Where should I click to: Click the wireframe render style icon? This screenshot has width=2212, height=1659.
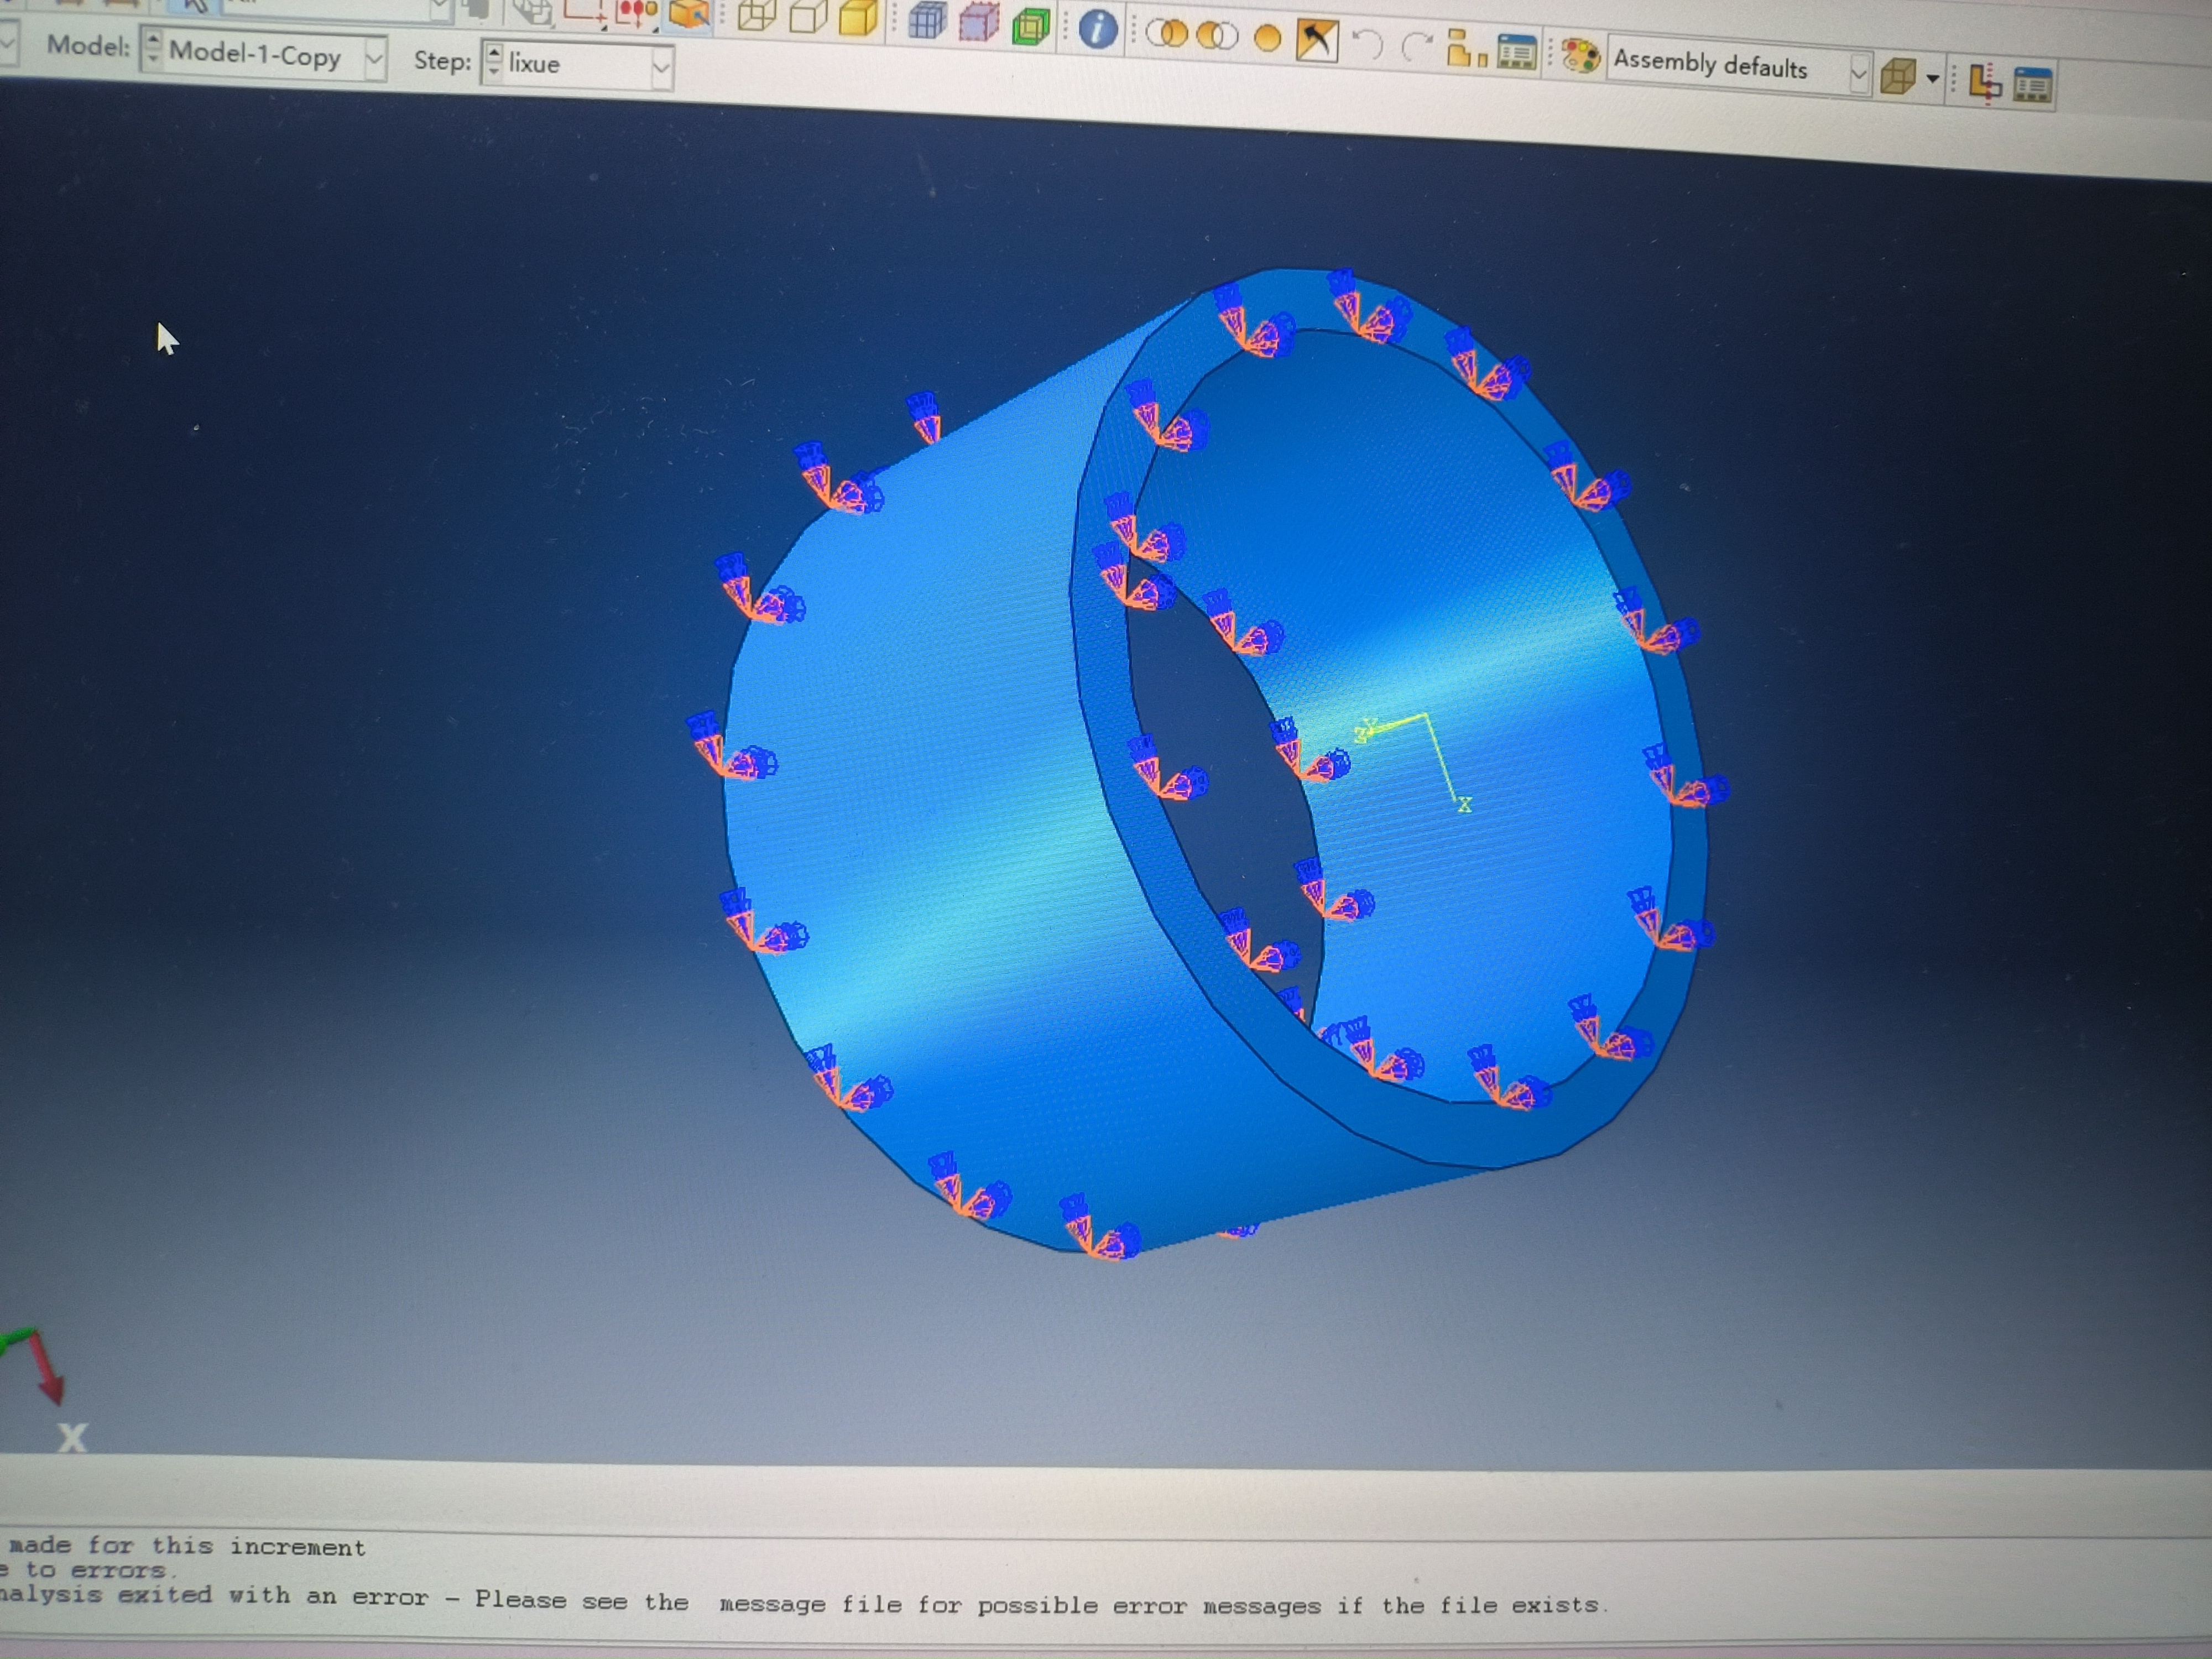coord(757,16)
